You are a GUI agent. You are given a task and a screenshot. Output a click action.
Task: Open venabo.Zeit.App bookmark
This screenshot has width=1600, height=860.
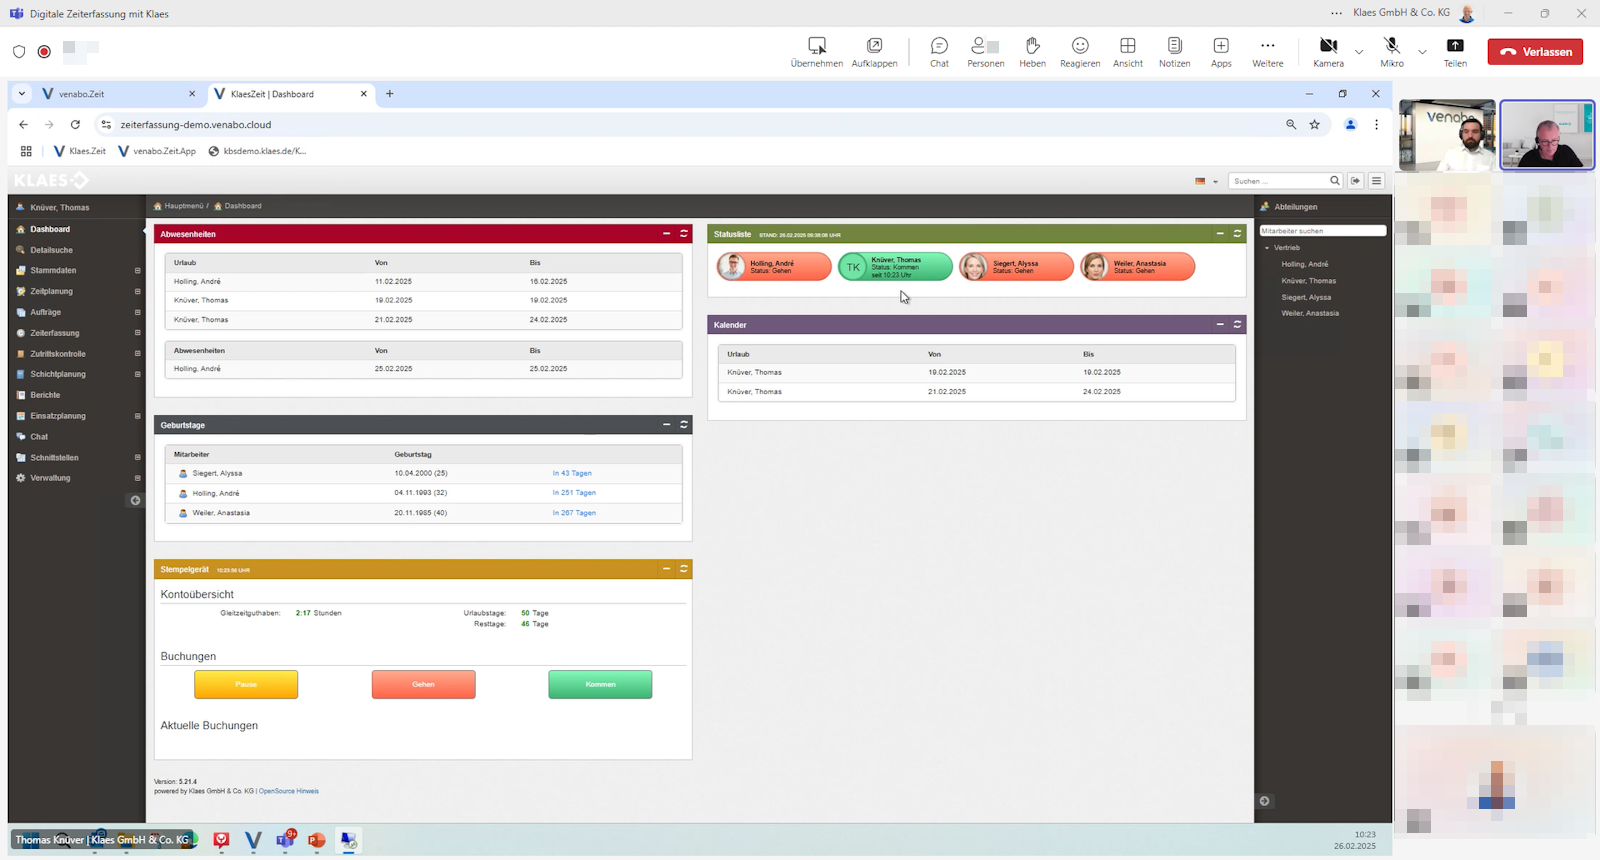coord(157,151)
